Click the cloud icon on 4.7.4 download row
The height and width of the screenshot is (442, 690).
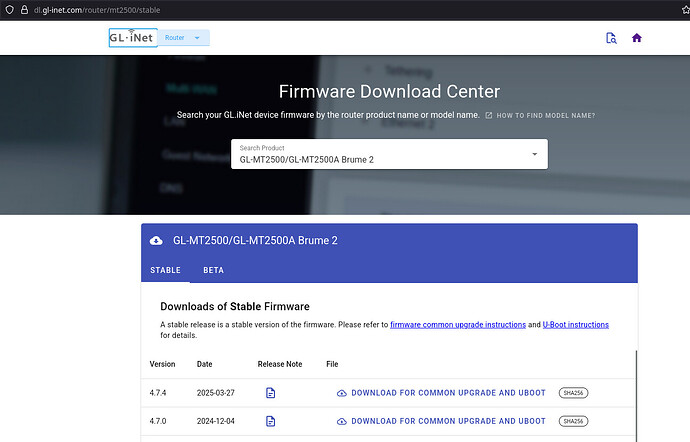(341, 393)
